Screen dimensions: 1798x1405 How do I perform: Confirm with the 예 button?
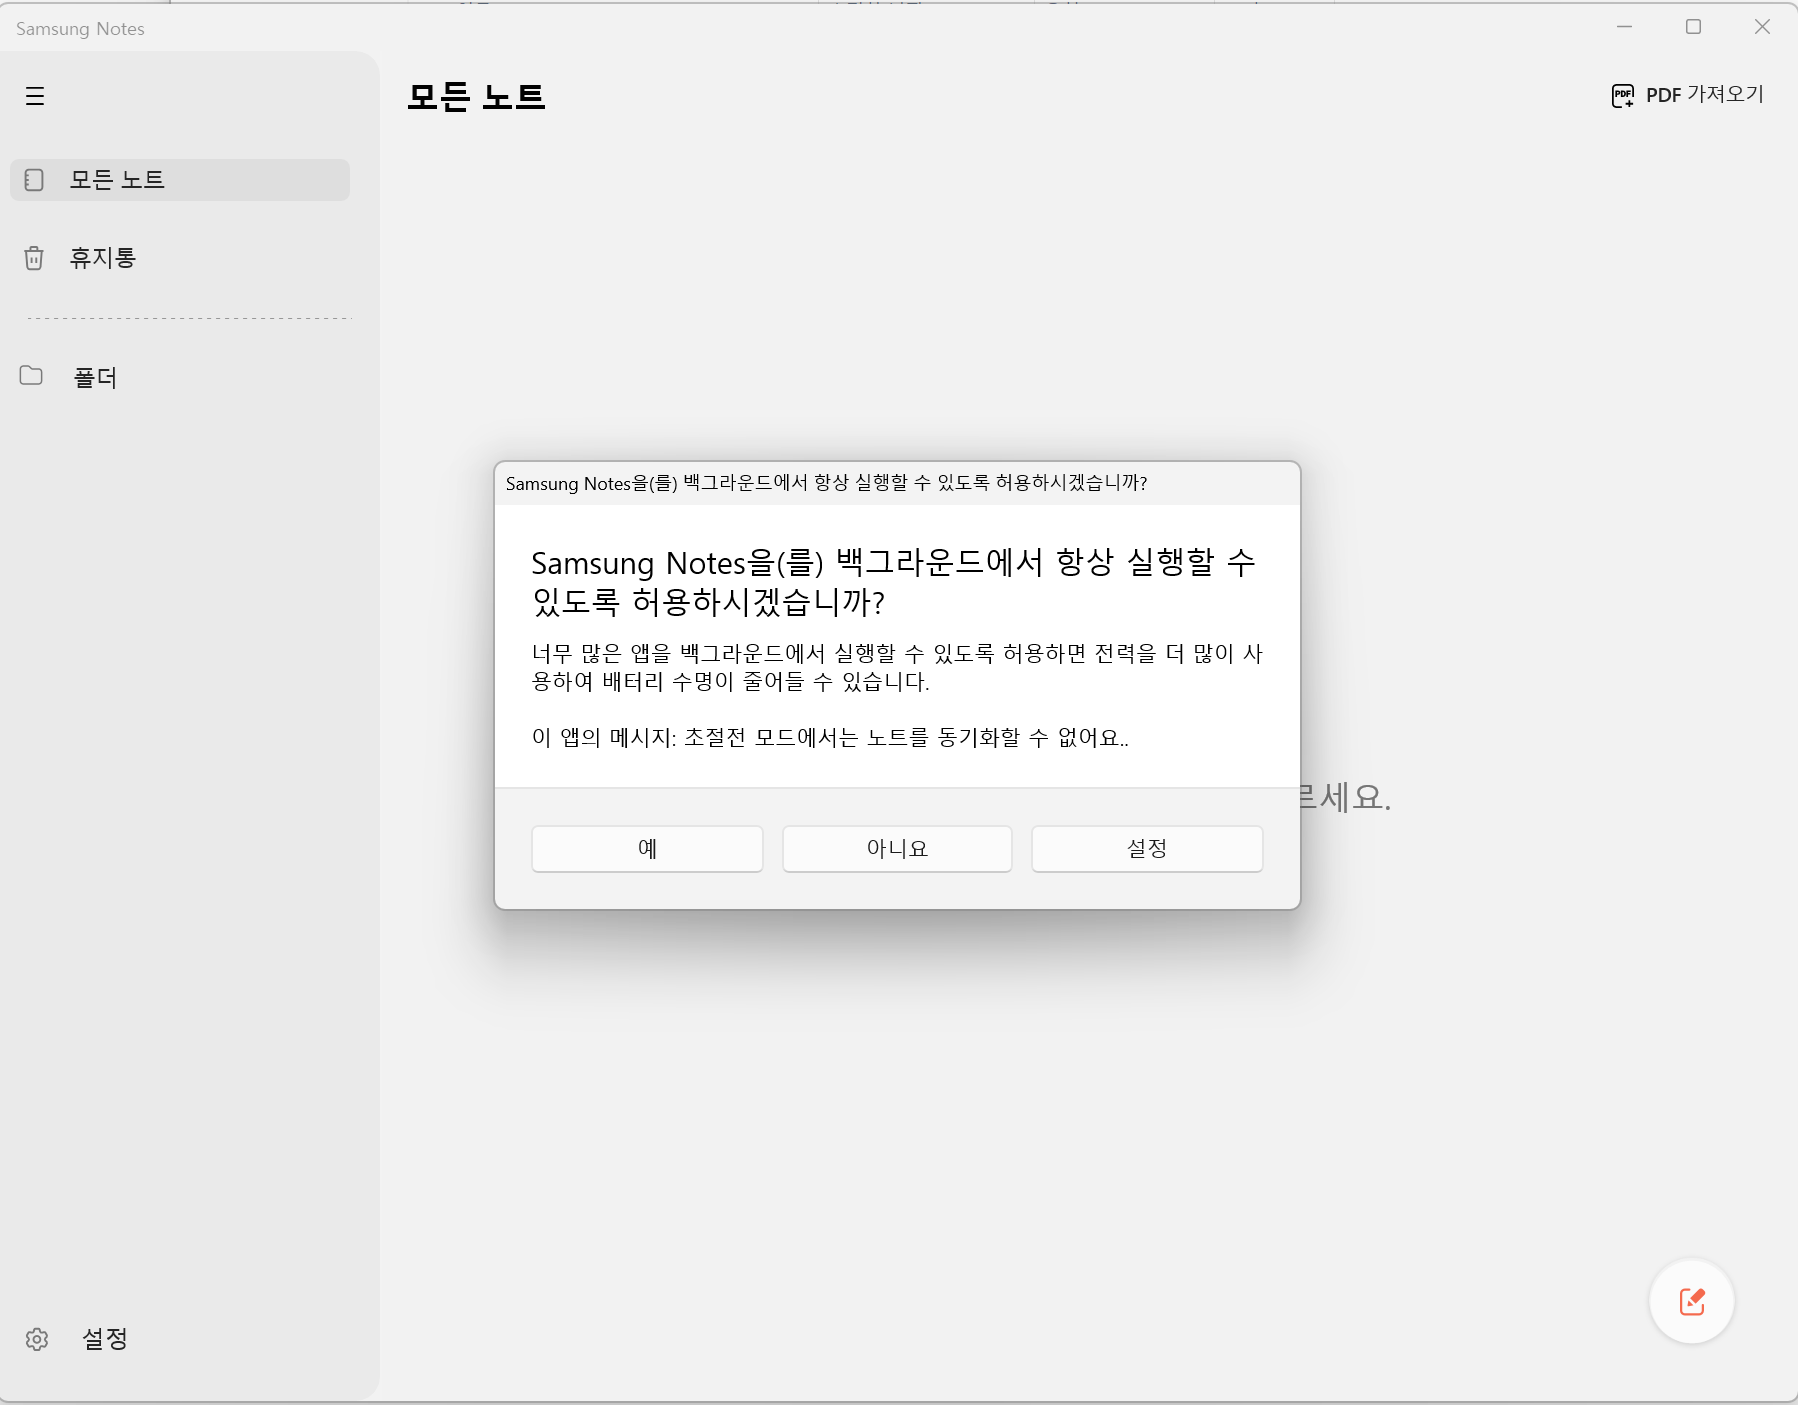click(x=647, y=849)
